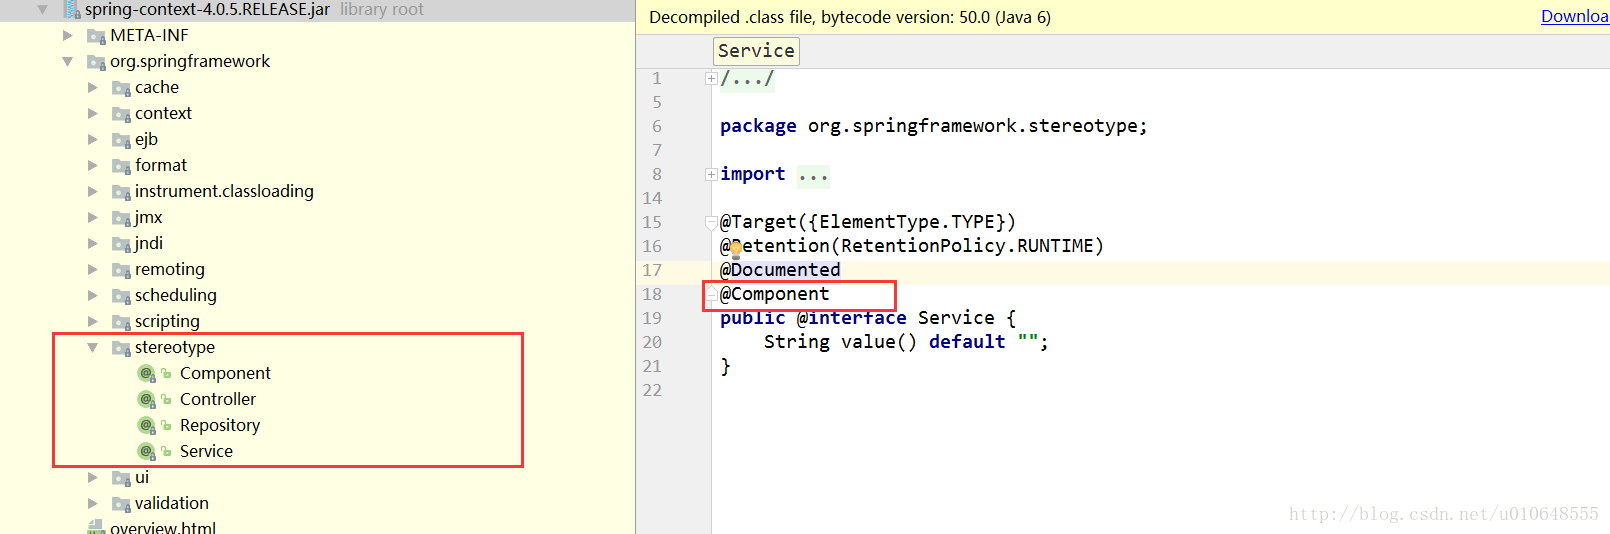Click the scheduling package folder icon
1610x534 pixels.
coord(121,296)
